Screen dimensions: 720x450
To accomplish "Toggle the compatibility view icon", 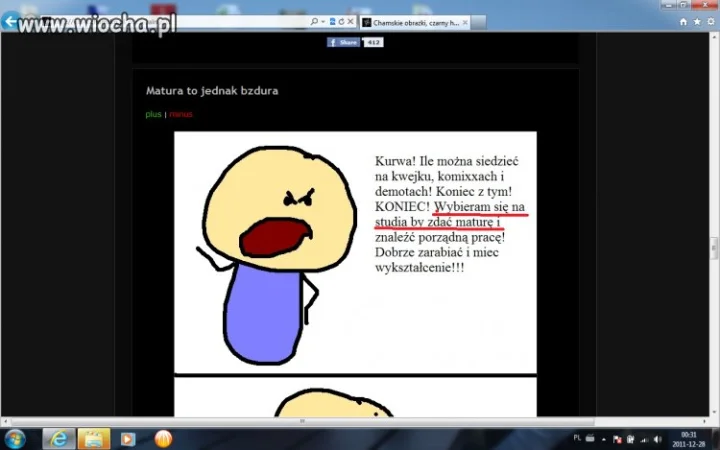I will tap(332, 22).
